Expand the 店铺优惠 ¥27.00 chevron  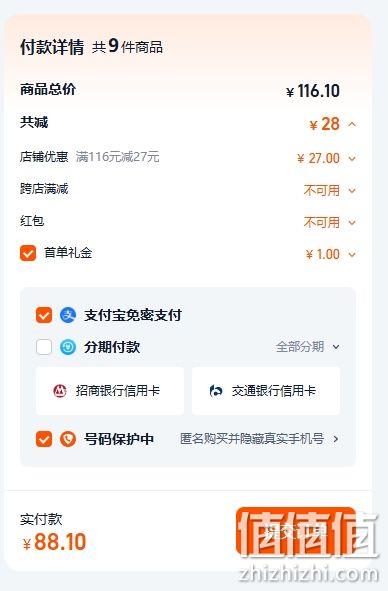point(352,159)
